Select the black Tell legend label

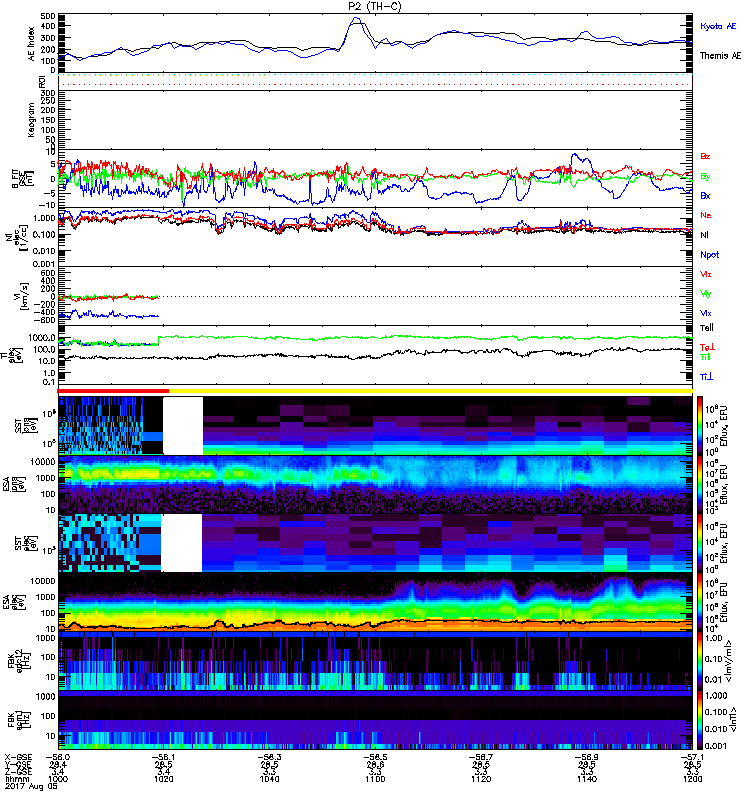point(706,328)
